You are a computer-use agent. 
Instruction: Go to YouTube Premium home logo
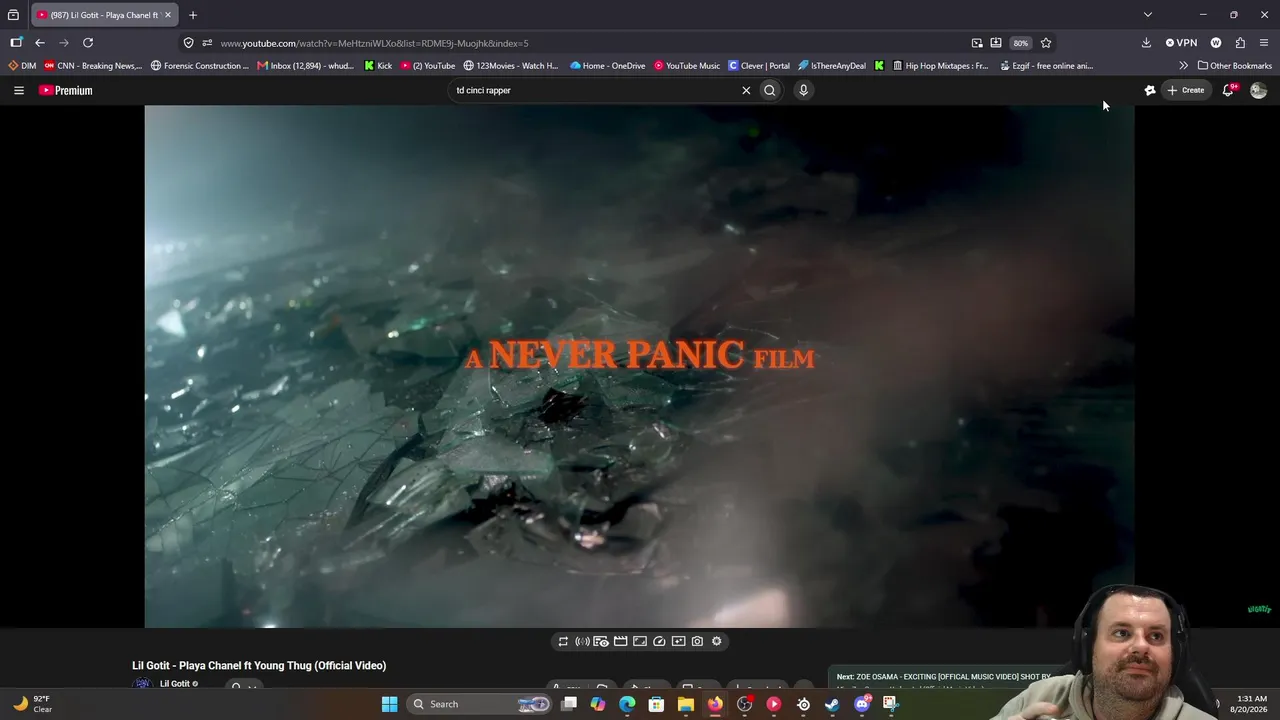point(66,90)
